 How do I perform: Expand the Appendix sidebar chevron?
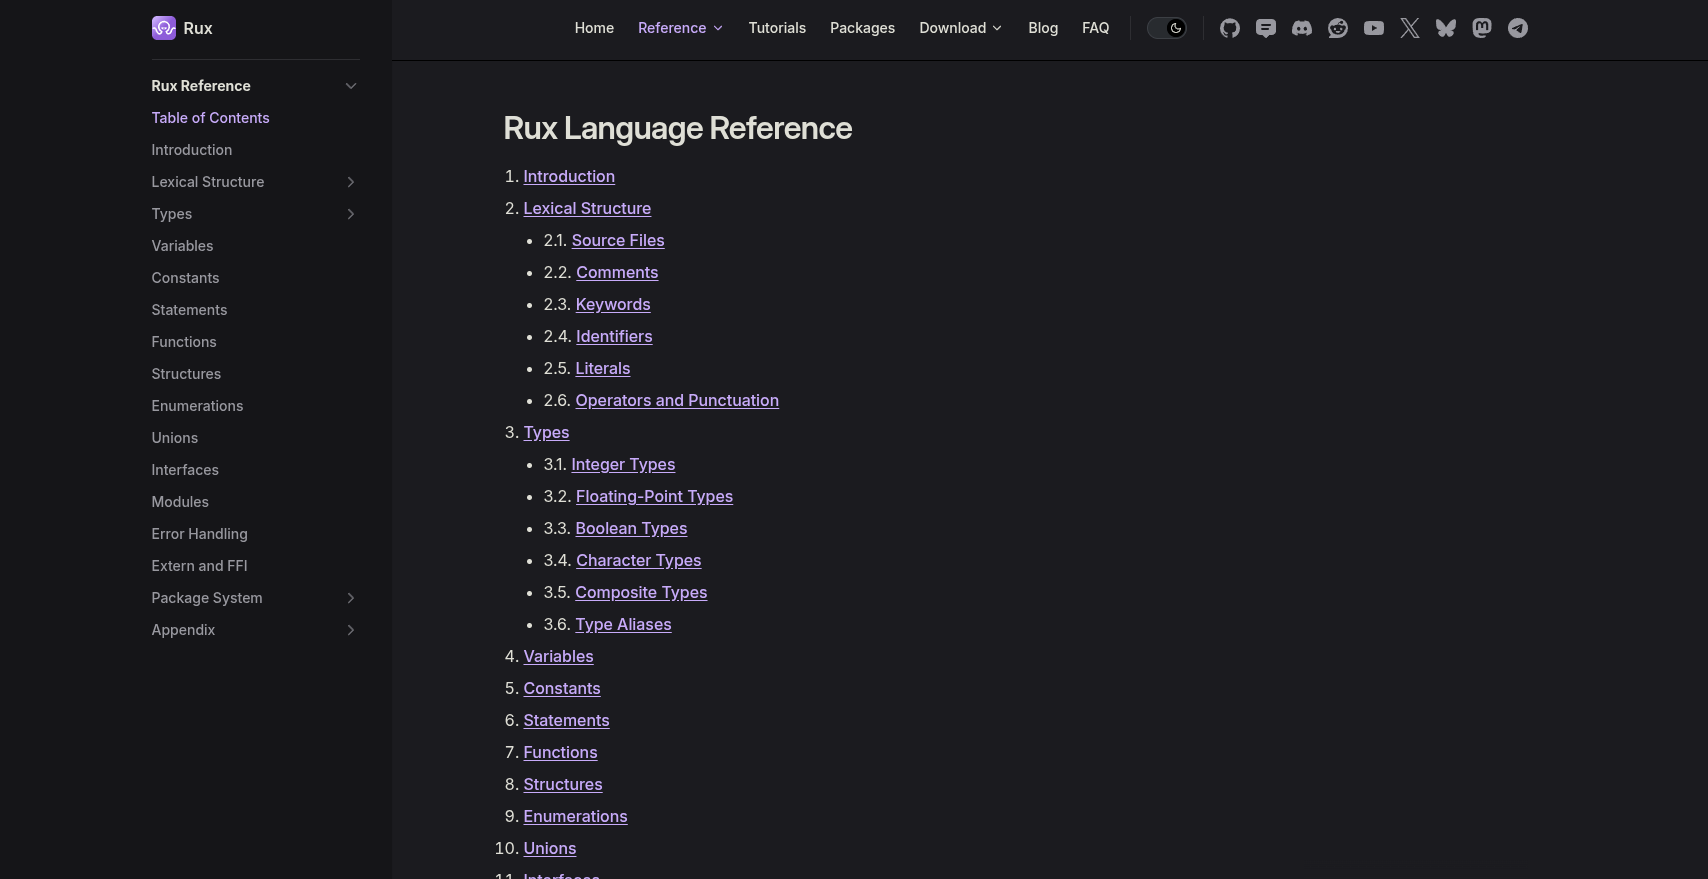[351, 630]
